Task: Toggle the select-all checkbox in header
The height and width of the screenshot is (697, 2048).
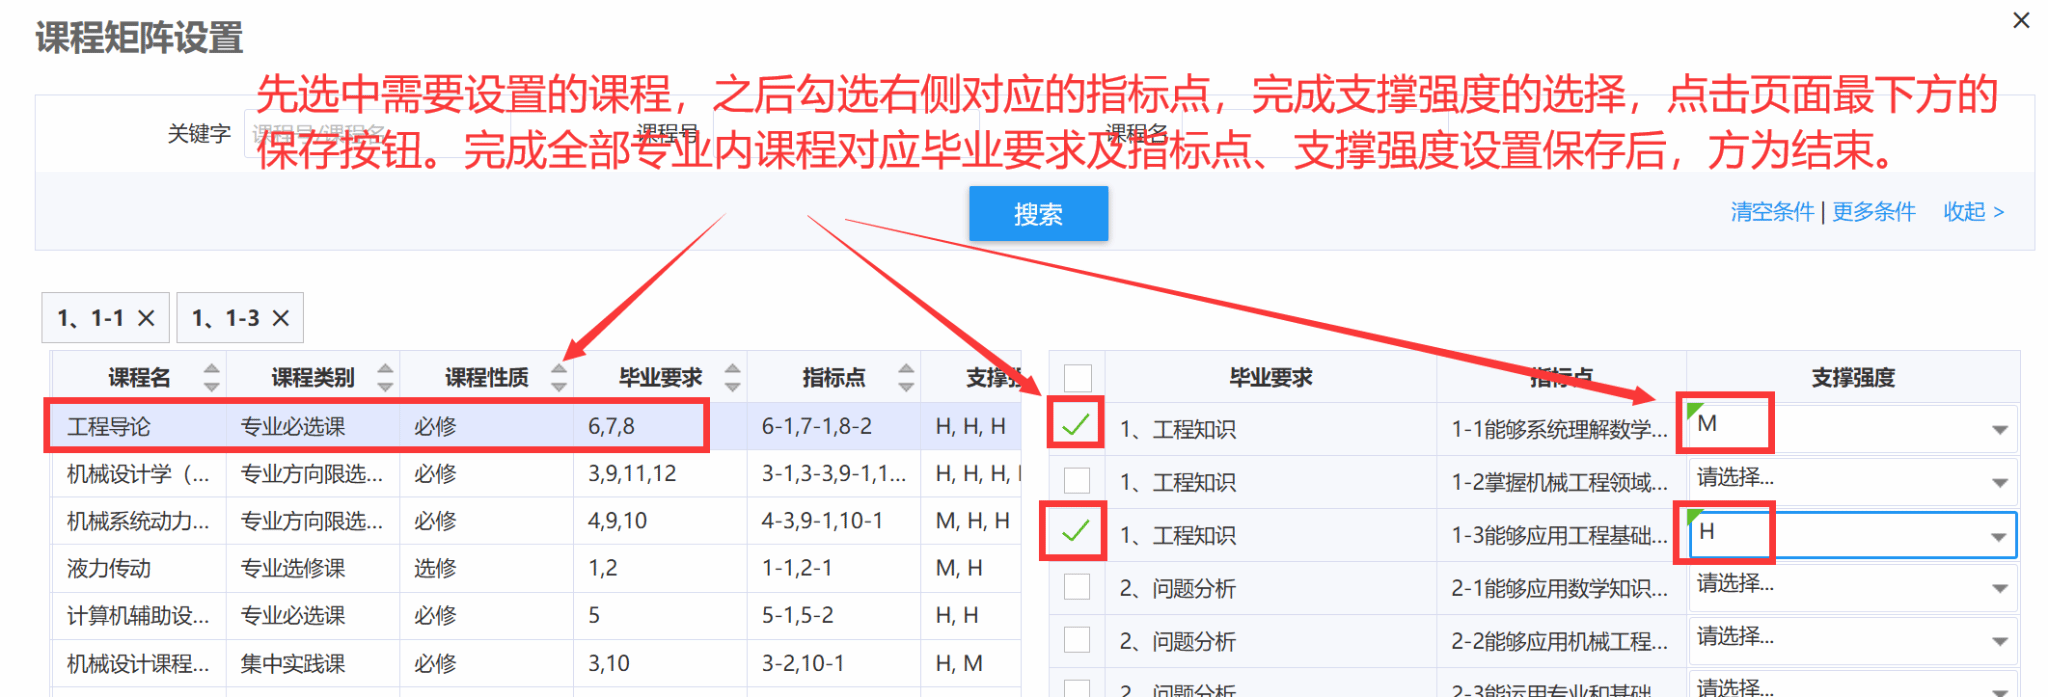Action: coord(1077,378)
